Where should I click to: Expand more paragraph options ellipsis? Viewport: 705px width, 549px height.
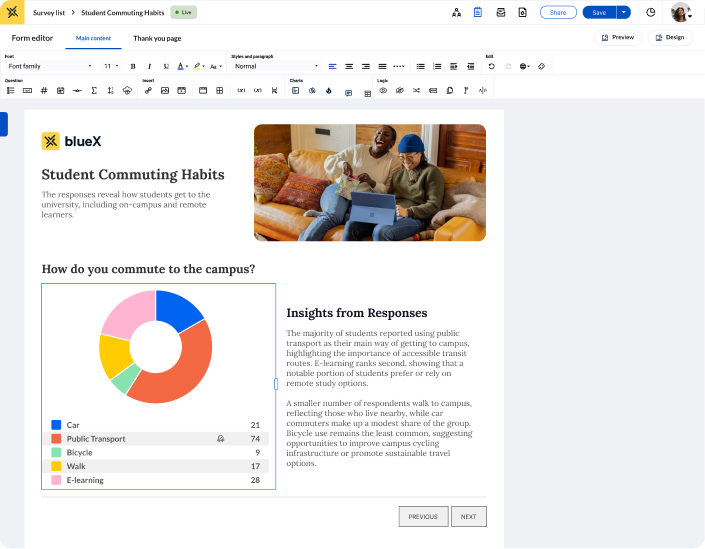(x=399, y=66)
